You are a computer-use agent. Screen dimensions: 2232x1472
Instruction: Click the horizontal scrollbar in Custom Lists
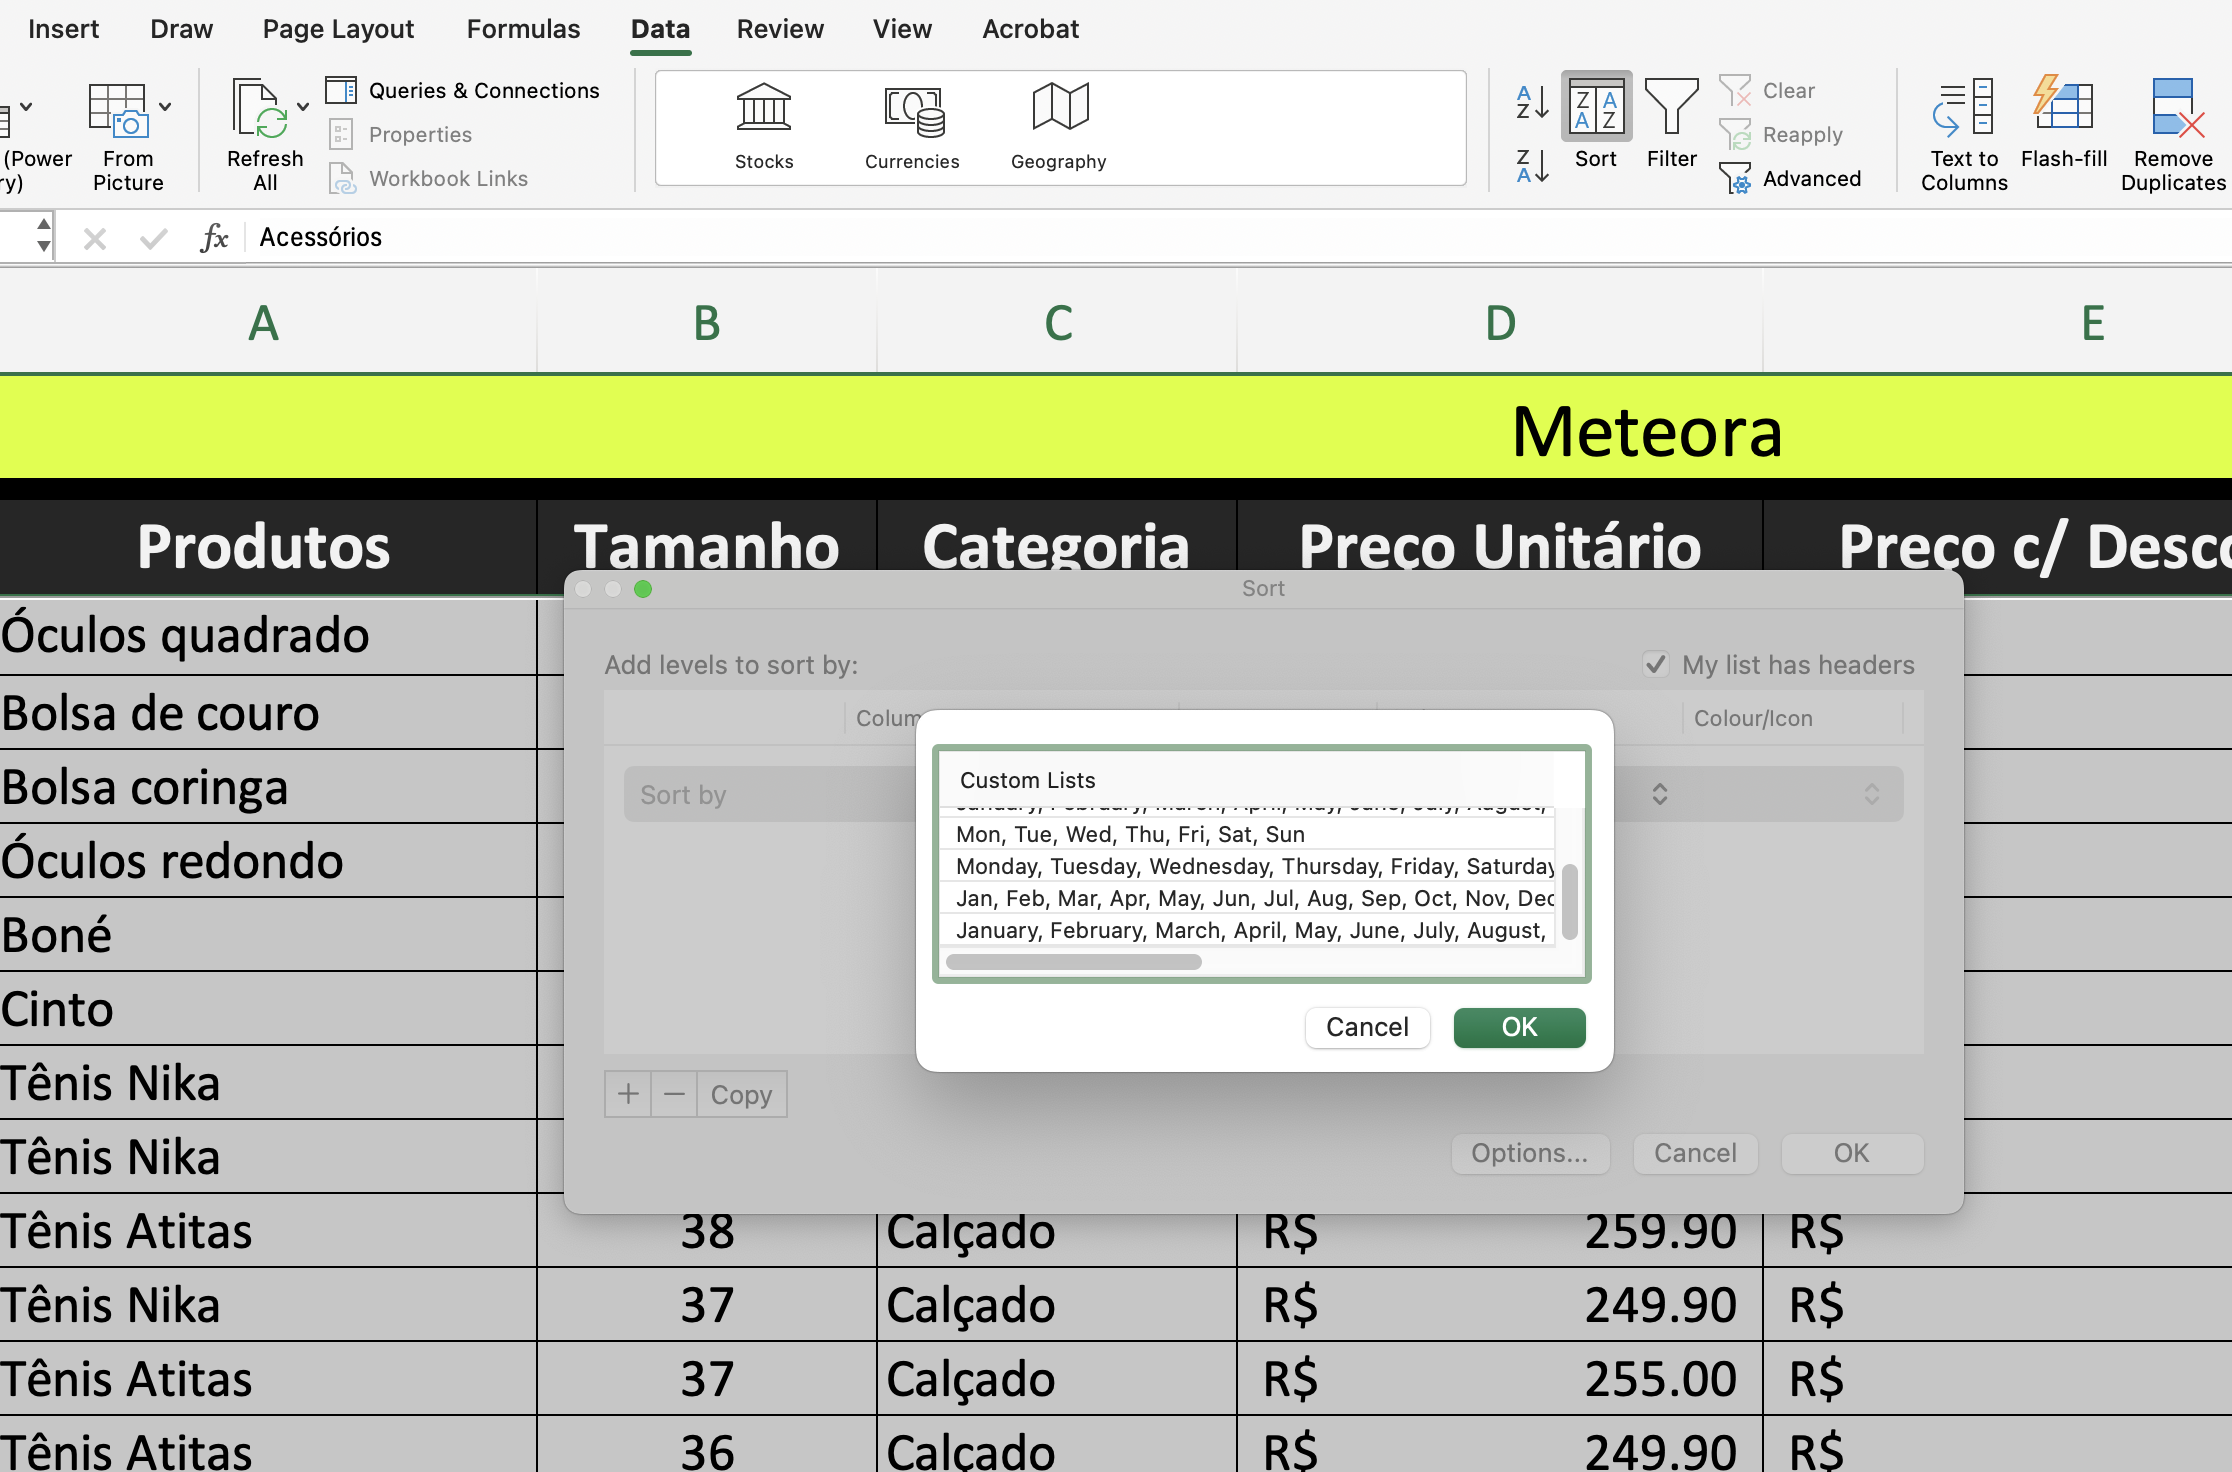tap(1073, 962)
